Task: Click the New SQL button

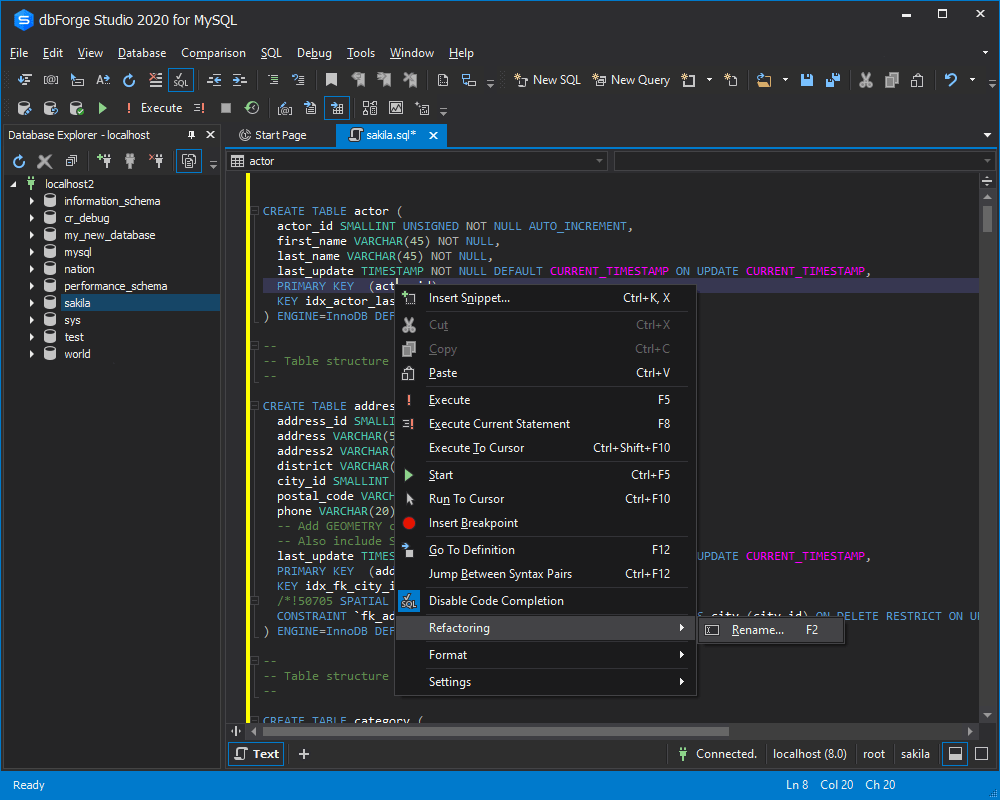Action: click(x=546, y=80)
